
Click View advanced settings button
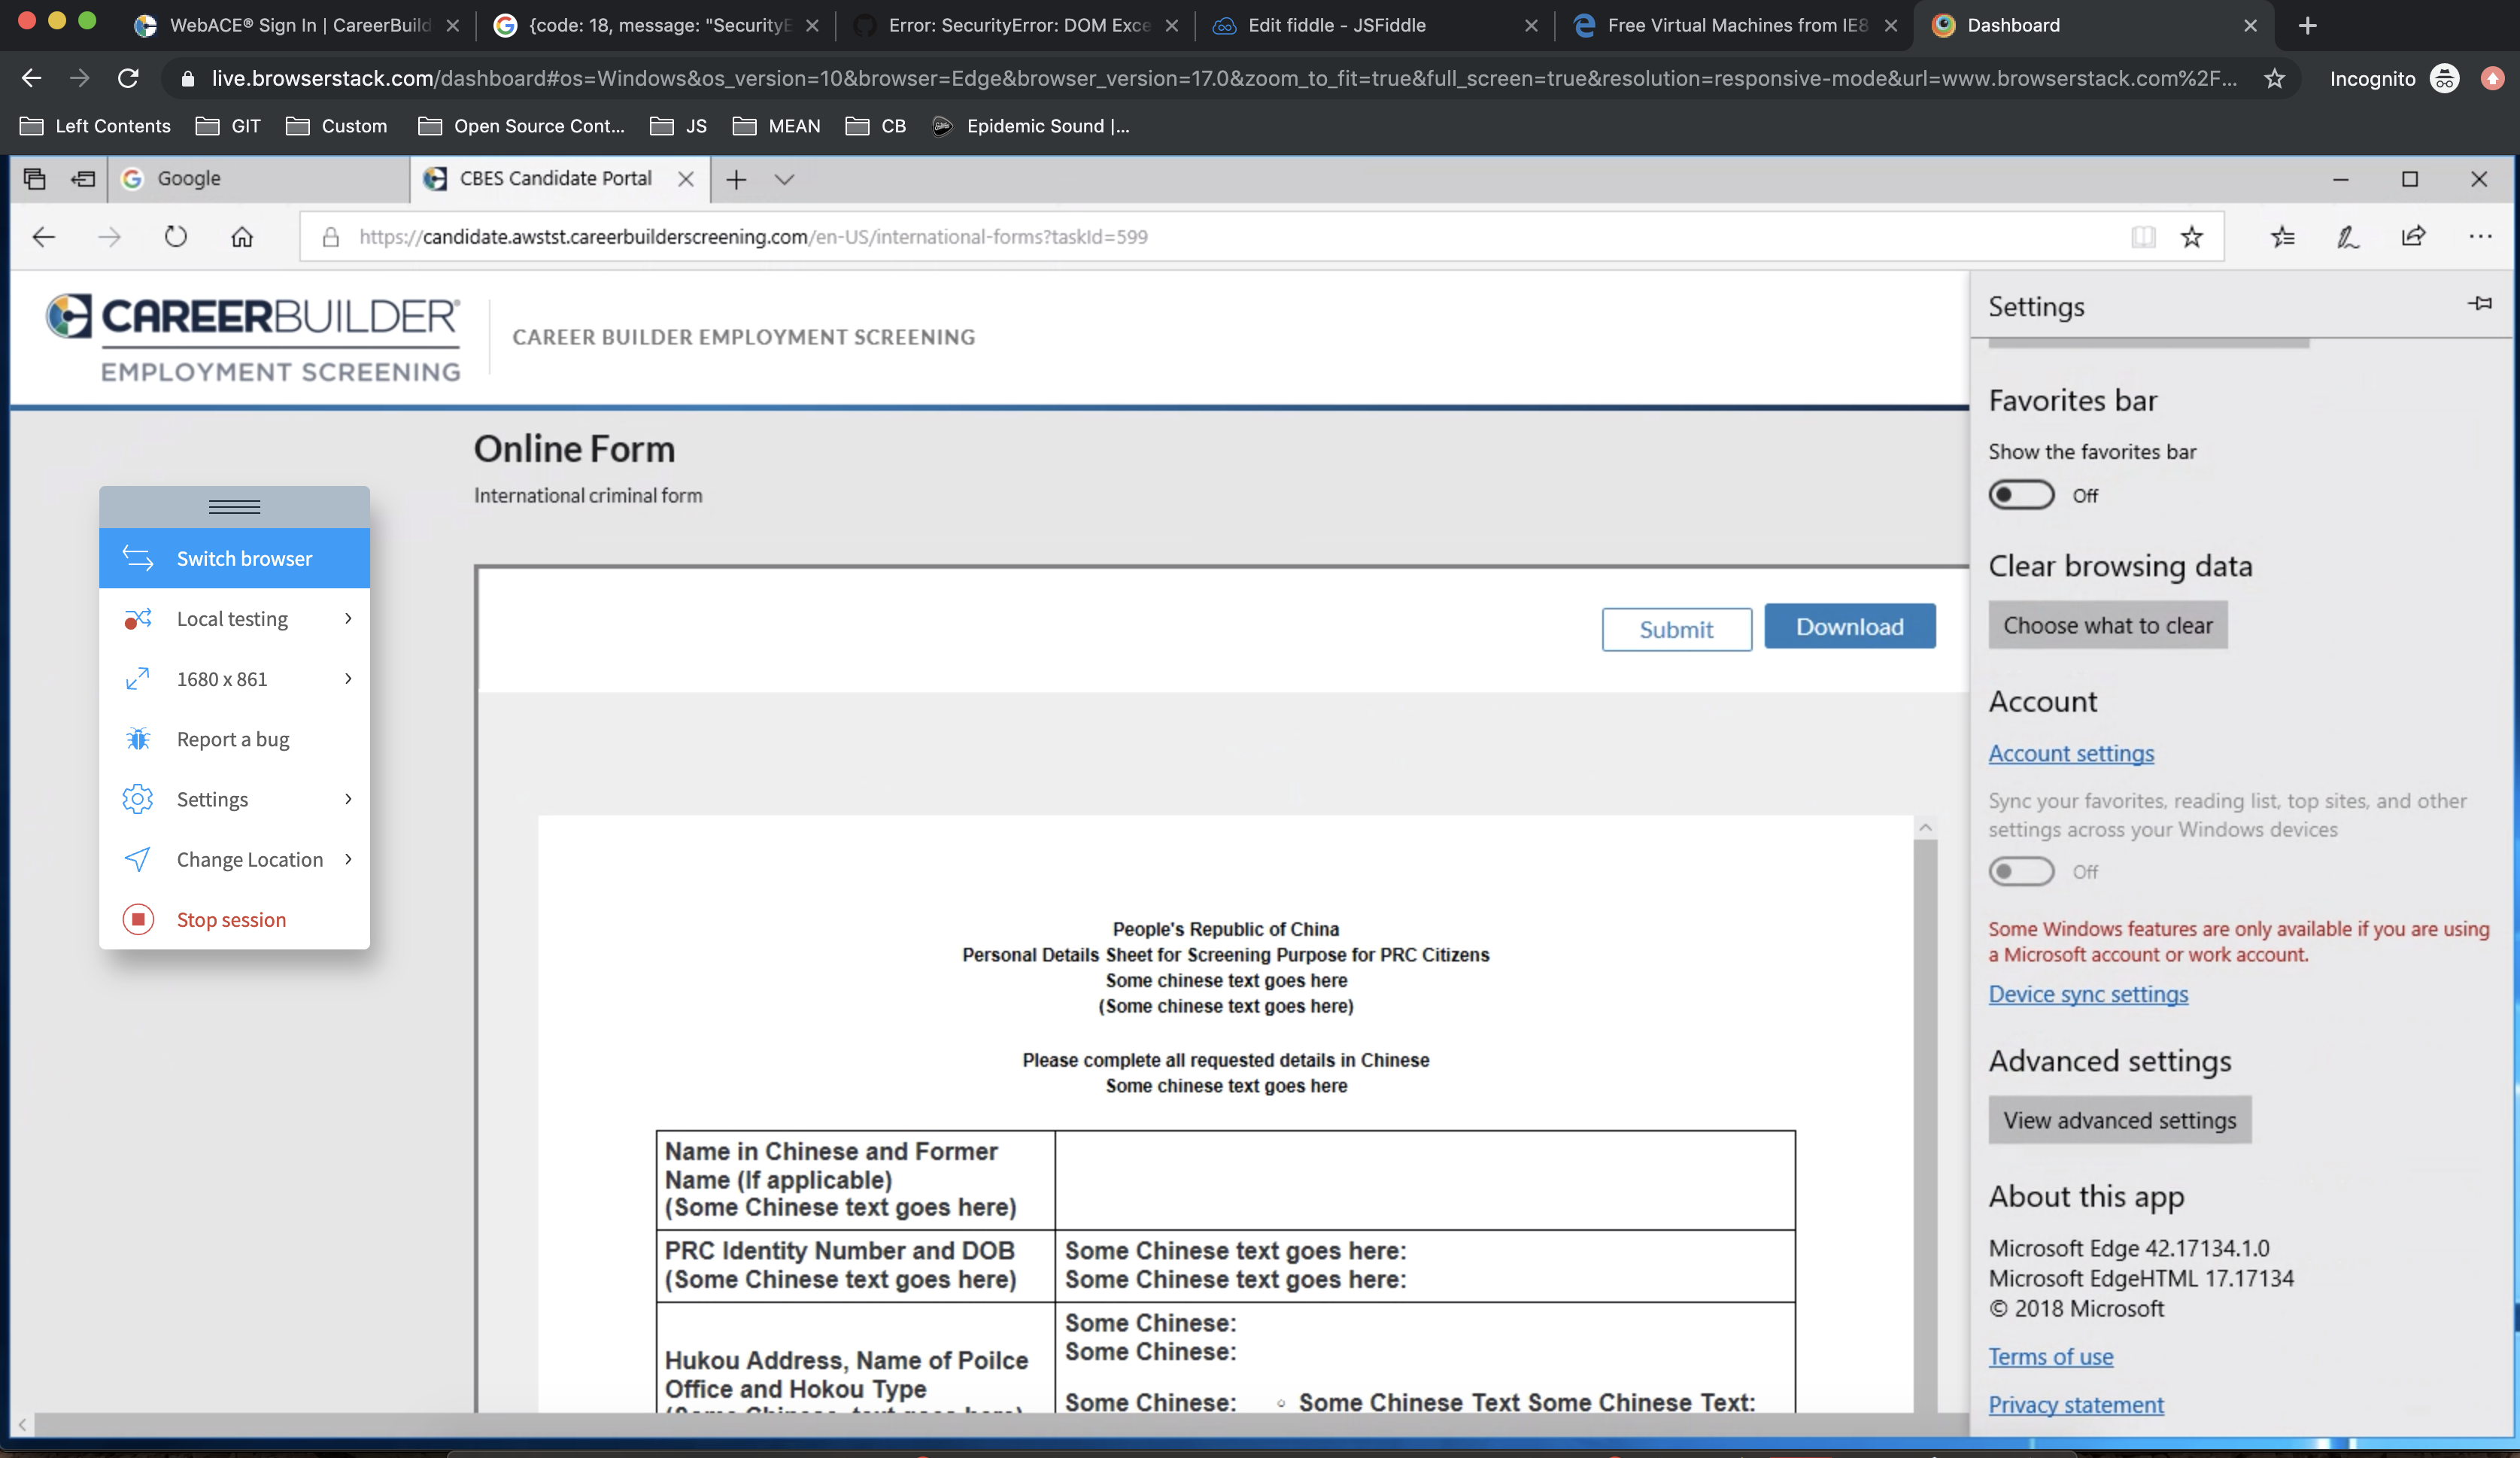click(x=2119, y=1120)
